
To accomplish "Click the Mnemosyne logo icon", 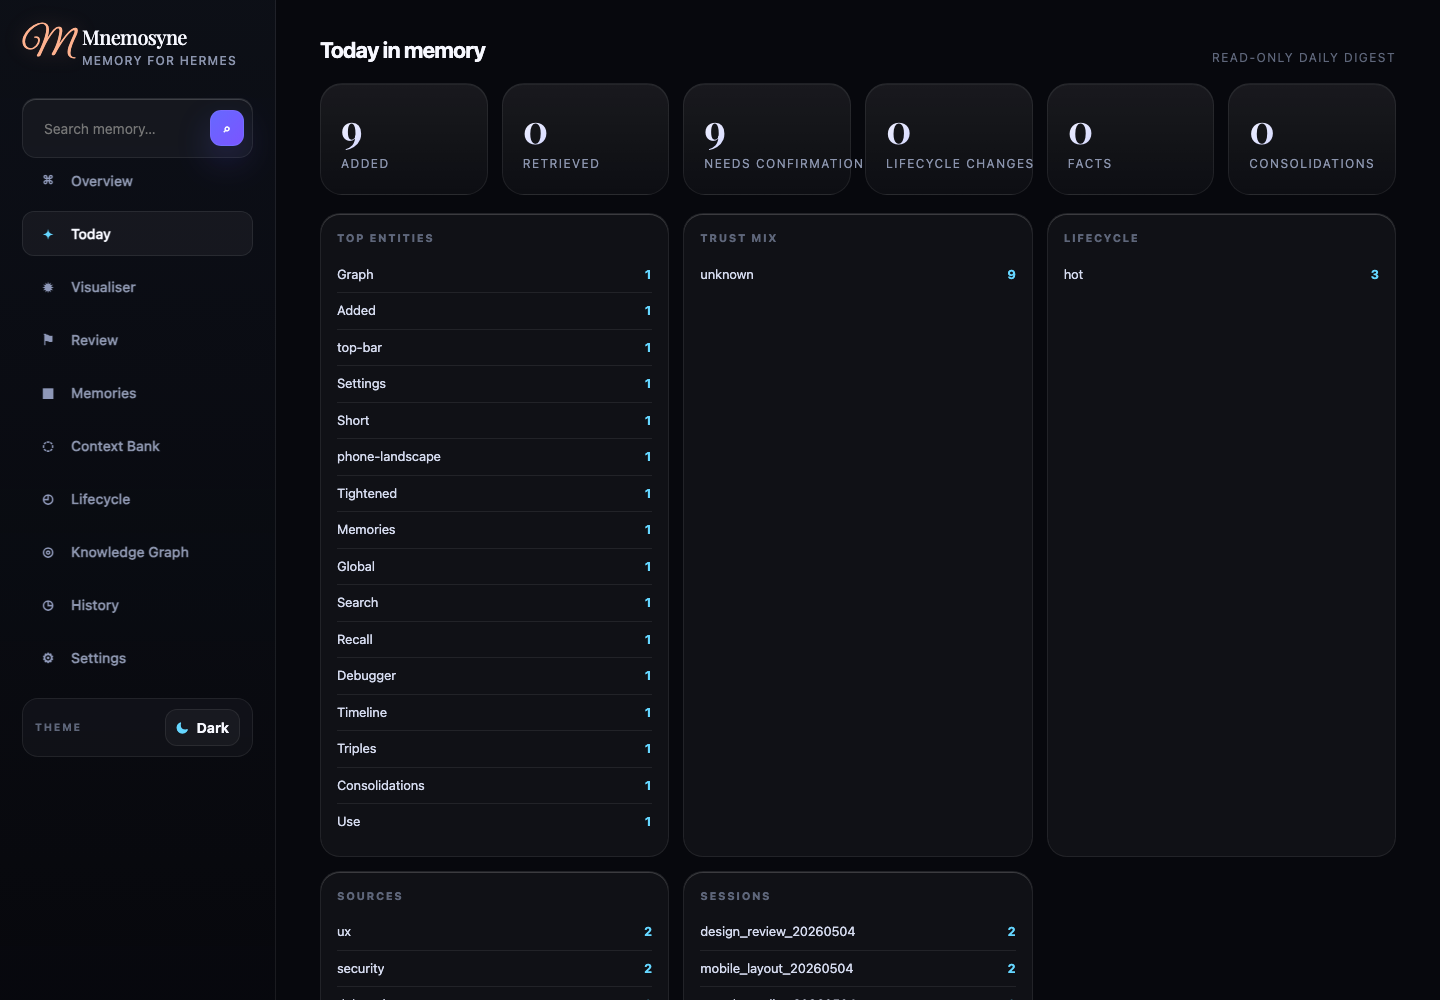I will coord(49,41).
